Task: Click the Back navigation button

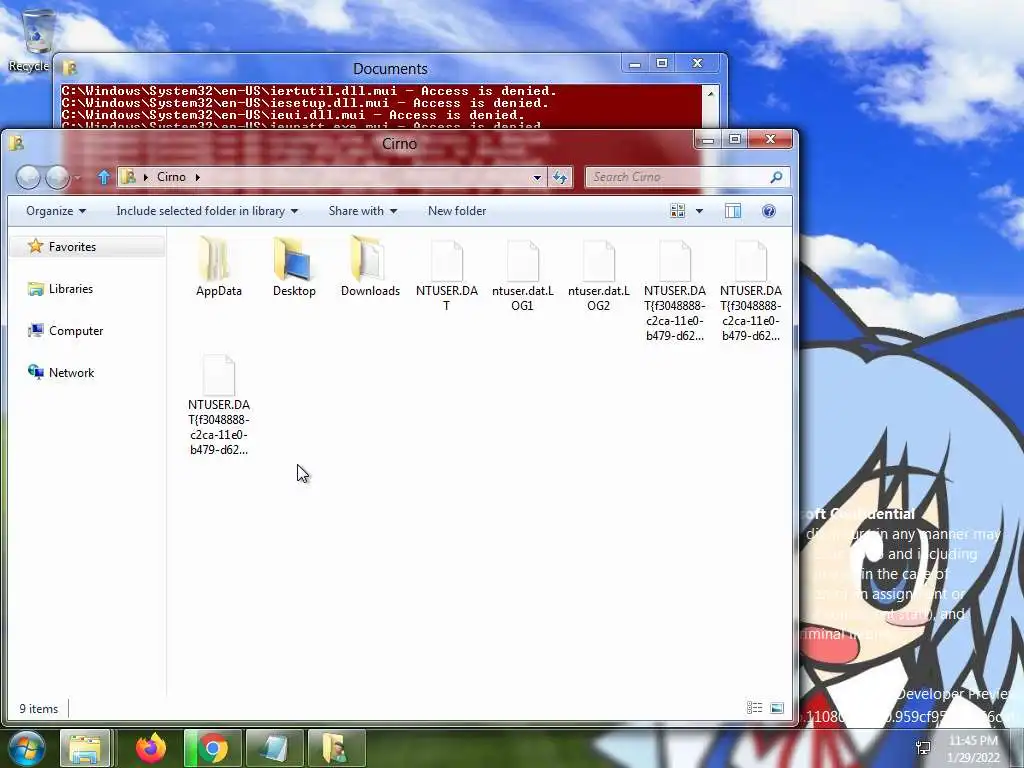Action: point(28,177)
